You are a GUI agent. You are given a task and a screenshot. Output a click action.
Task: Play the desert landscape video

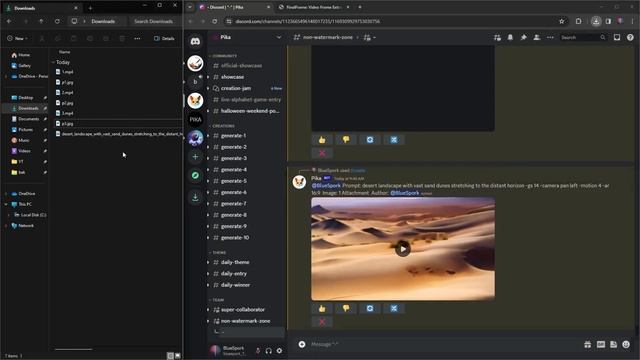[x=403, y=249]
